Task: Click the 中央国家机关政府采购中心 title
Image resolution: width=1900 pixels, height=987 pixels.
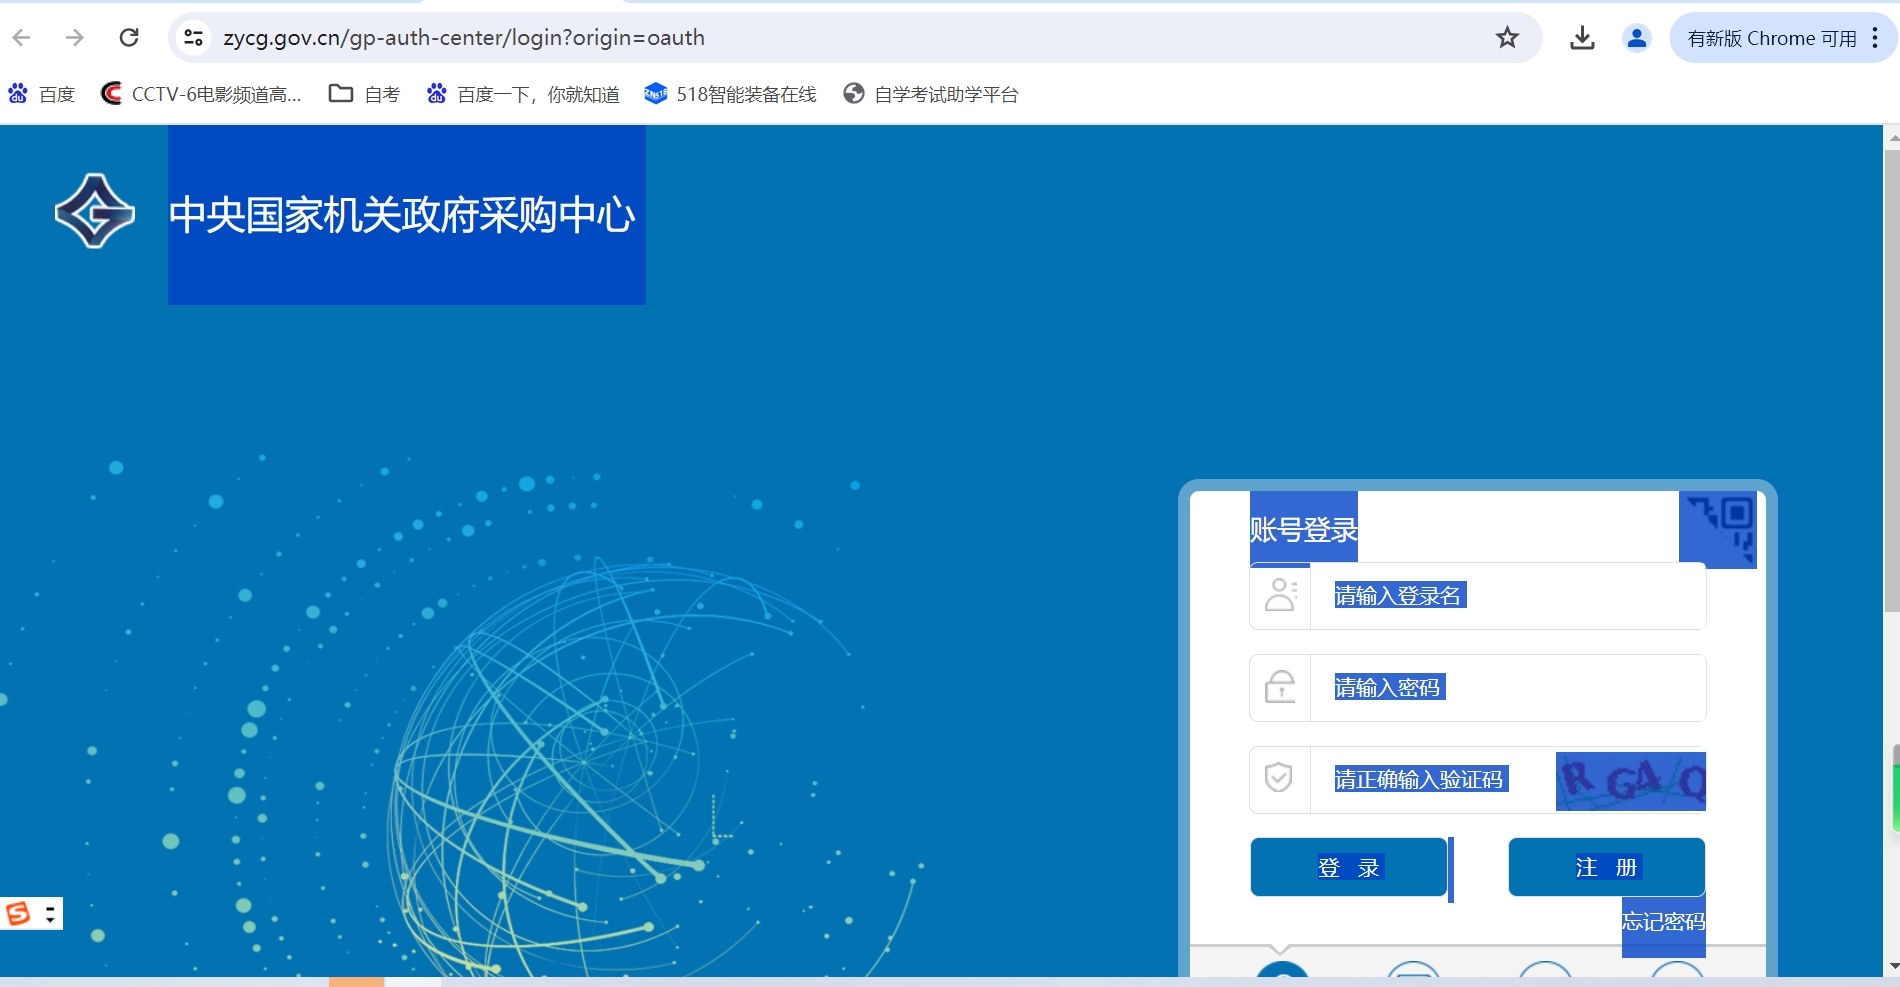Action: (x=402, y=215)
